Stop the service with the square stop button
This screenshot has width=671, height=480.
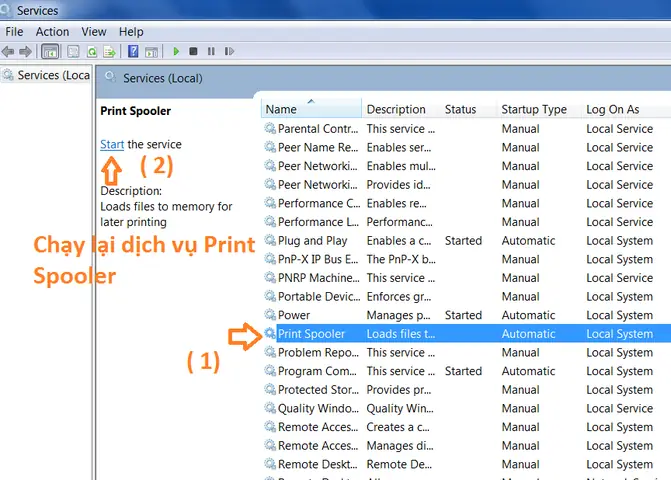193,51
